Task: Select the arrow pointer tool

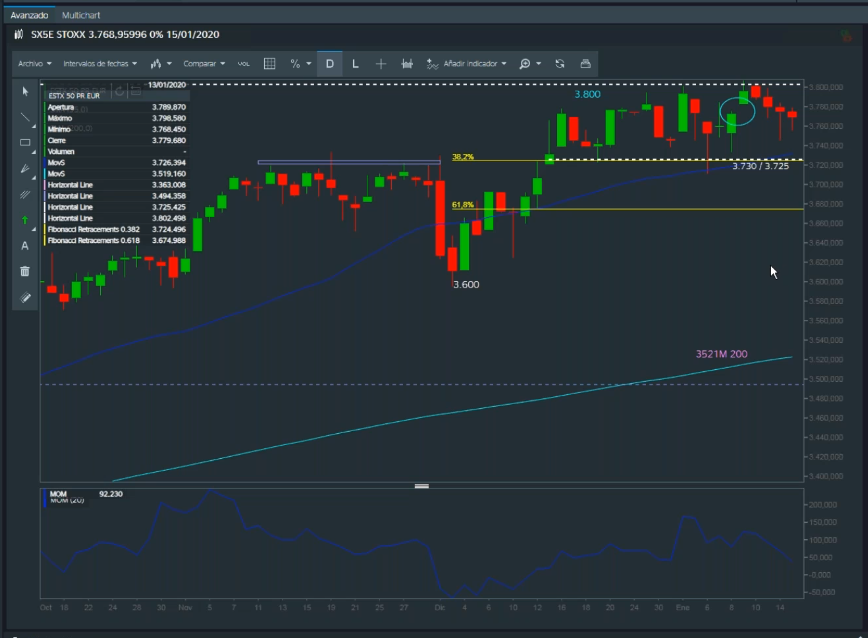Action: (x=25, y=91)
